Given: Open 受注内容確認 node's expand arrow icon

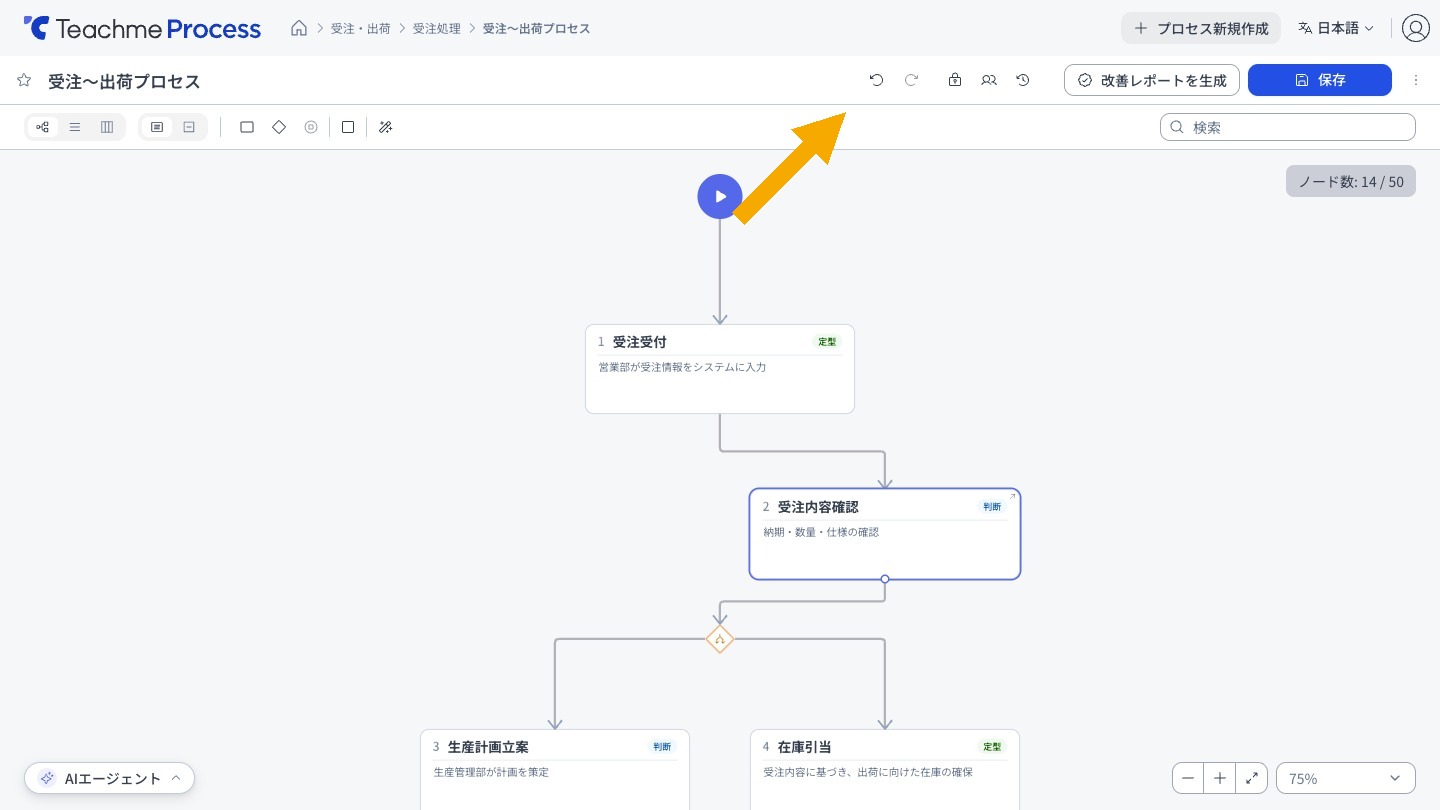Looking at the screenshot, I should click(x=1012, y=496).
